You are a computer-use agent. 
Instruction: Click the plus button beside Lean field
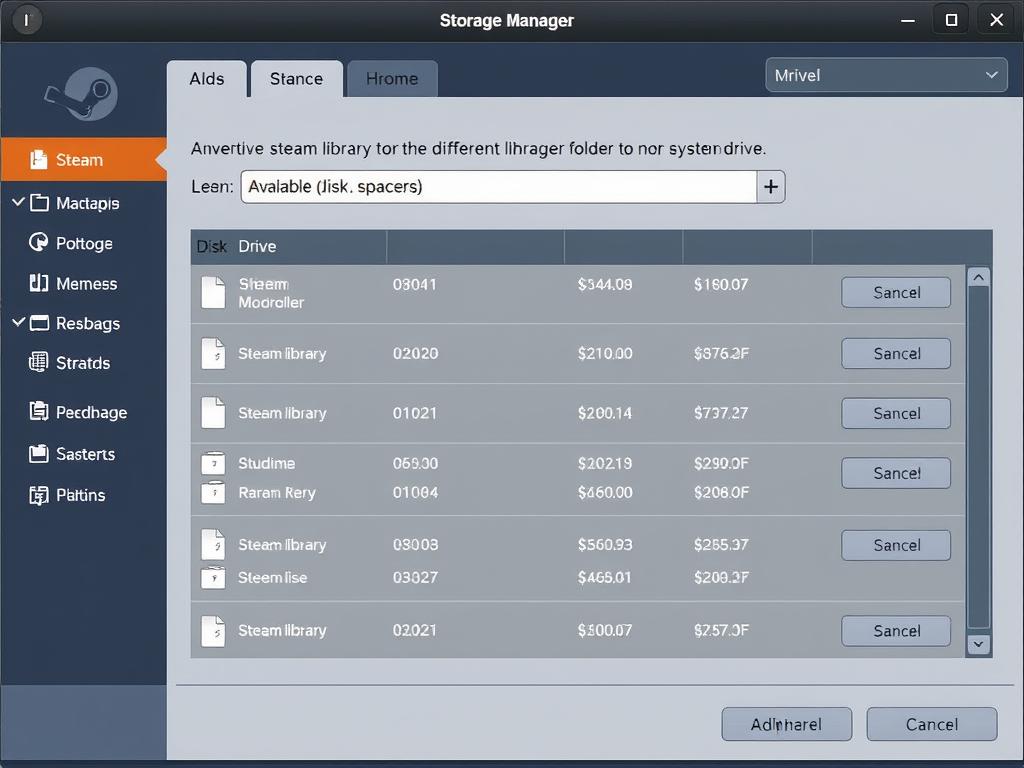pos(771,187)
